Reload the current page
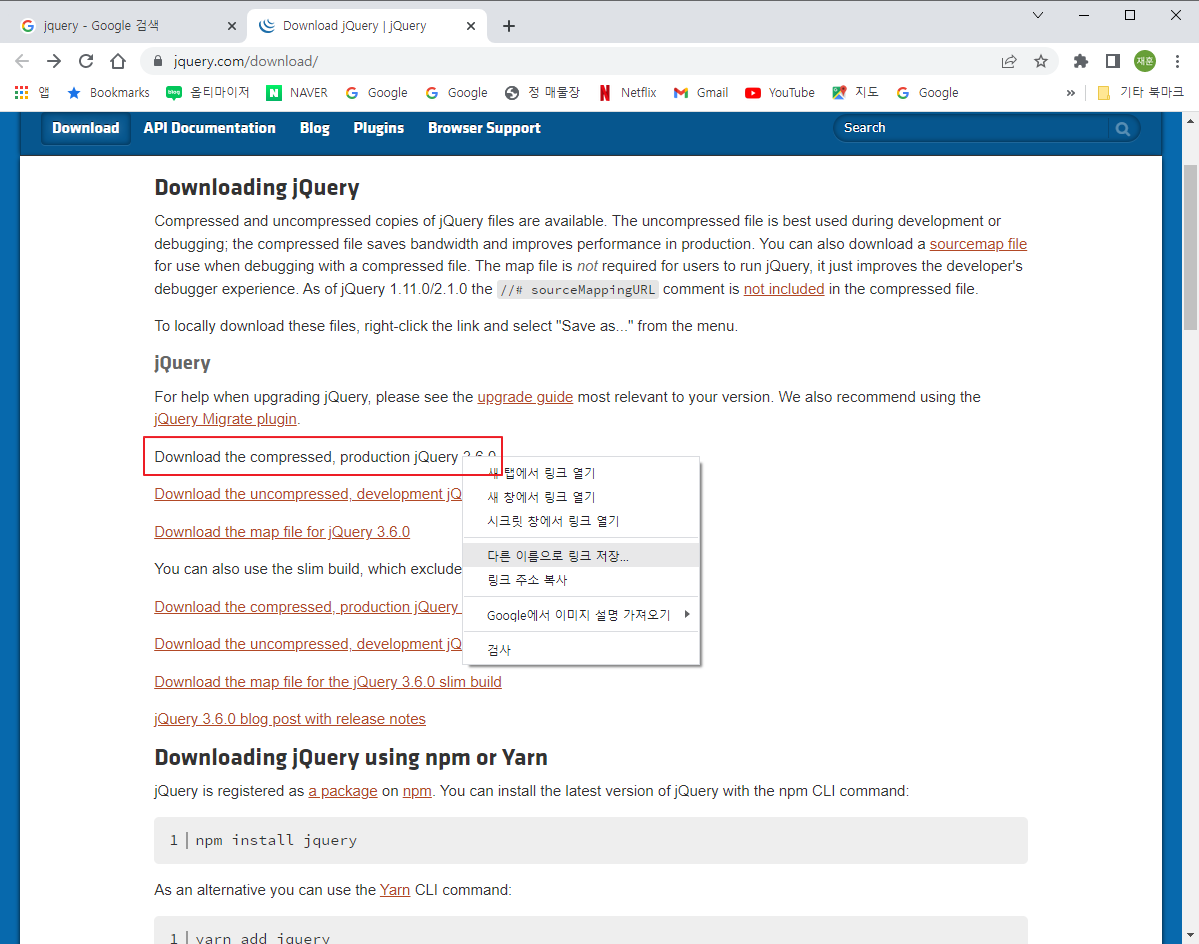The width and height of the screenshot is (1199, 944). (x=86, y=61)
